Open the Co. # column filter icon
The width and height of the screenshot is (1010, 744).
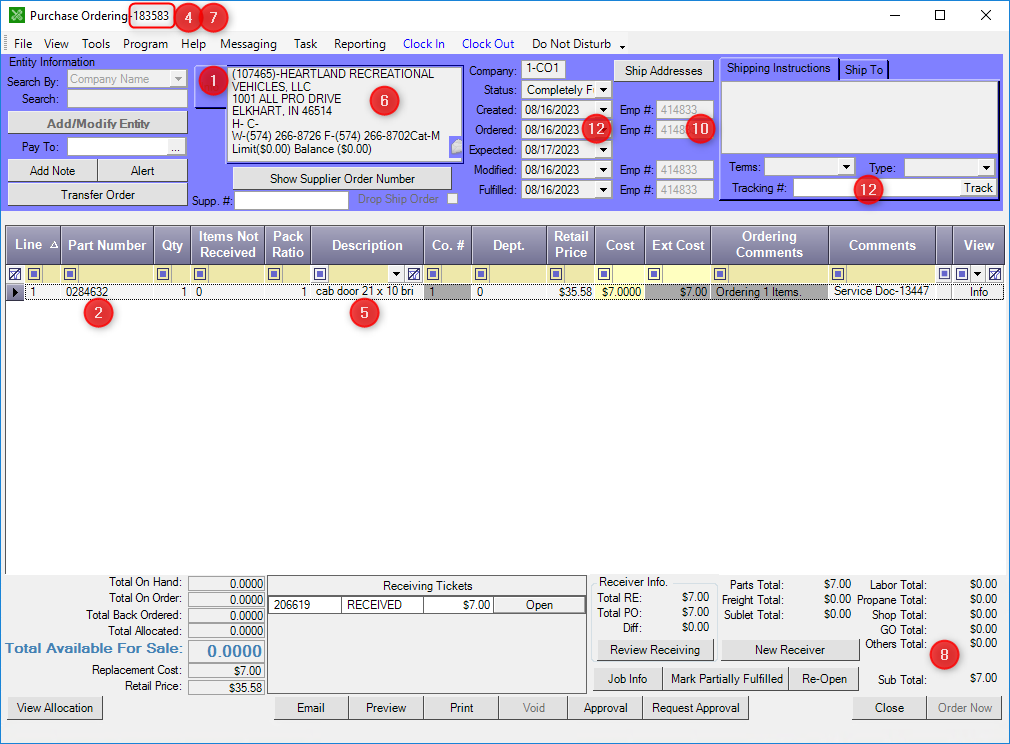click(x=433, y=274)
